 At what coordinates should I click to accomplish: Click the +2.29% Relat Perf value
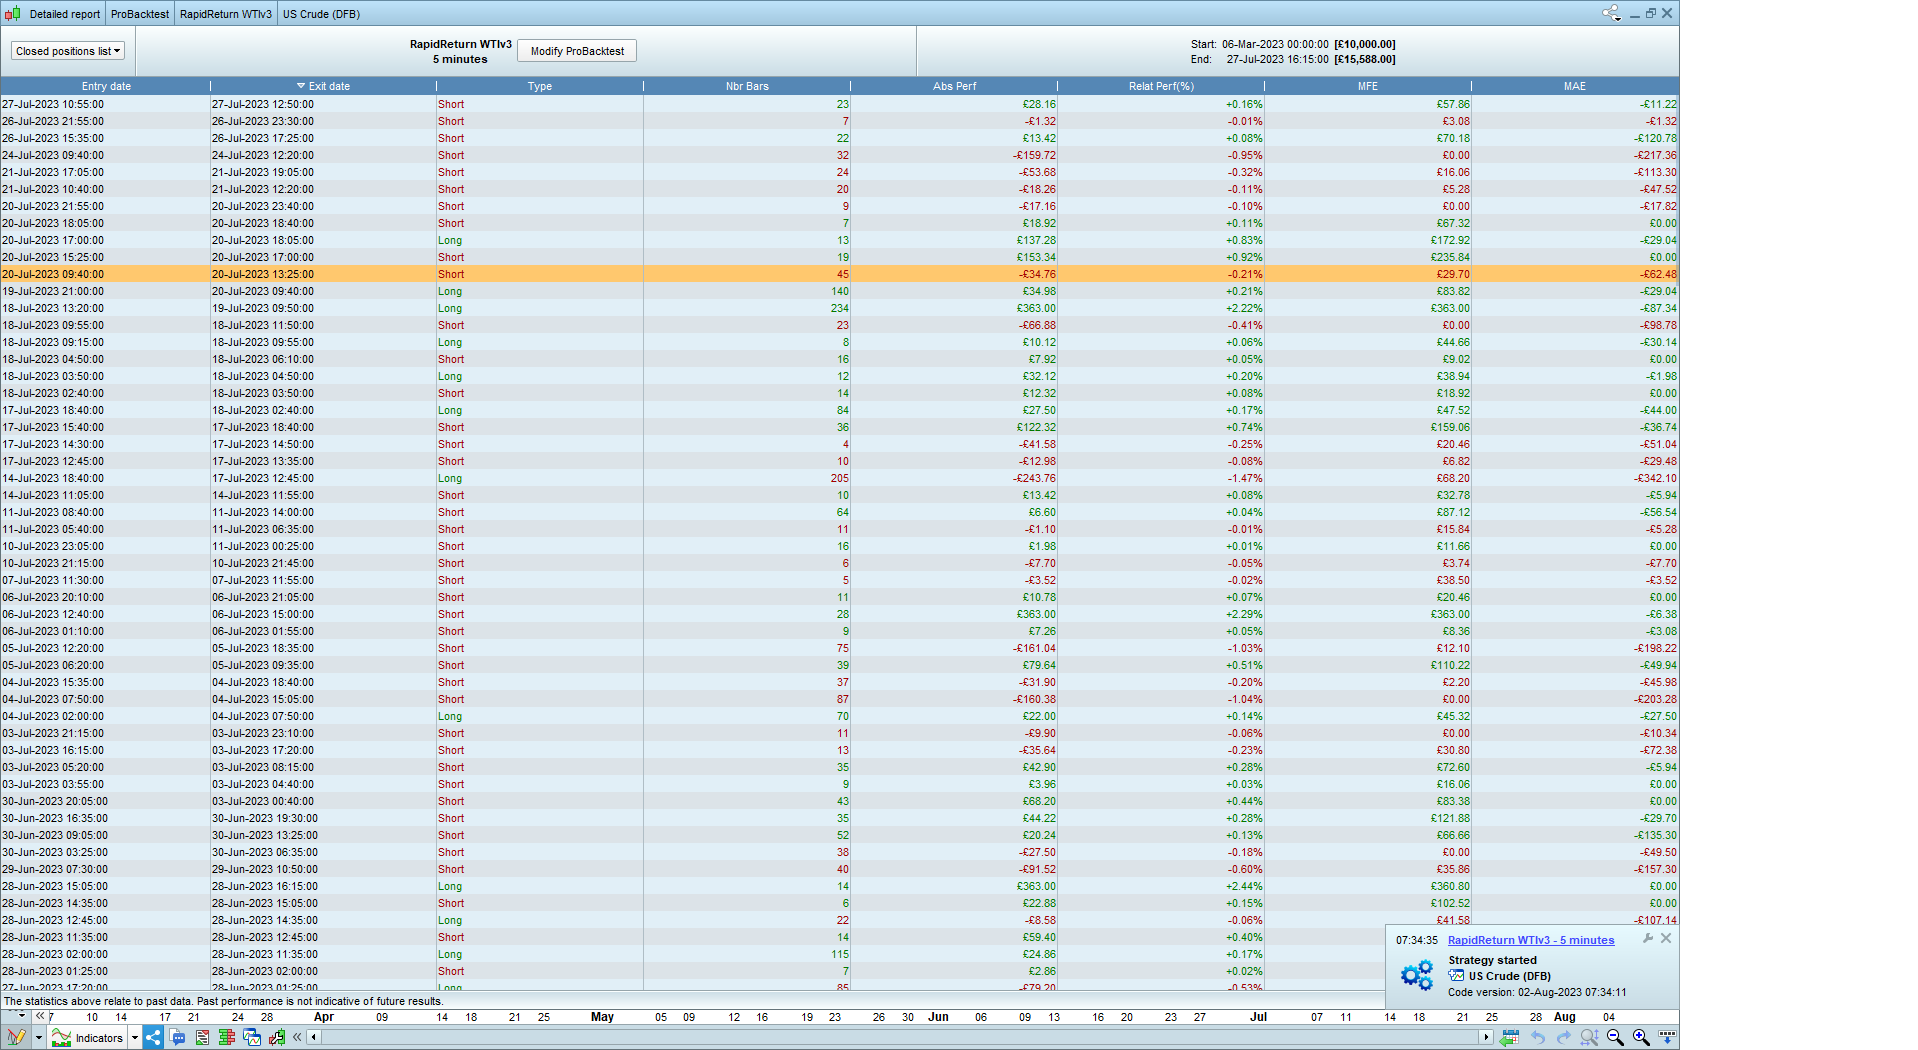1244,614
